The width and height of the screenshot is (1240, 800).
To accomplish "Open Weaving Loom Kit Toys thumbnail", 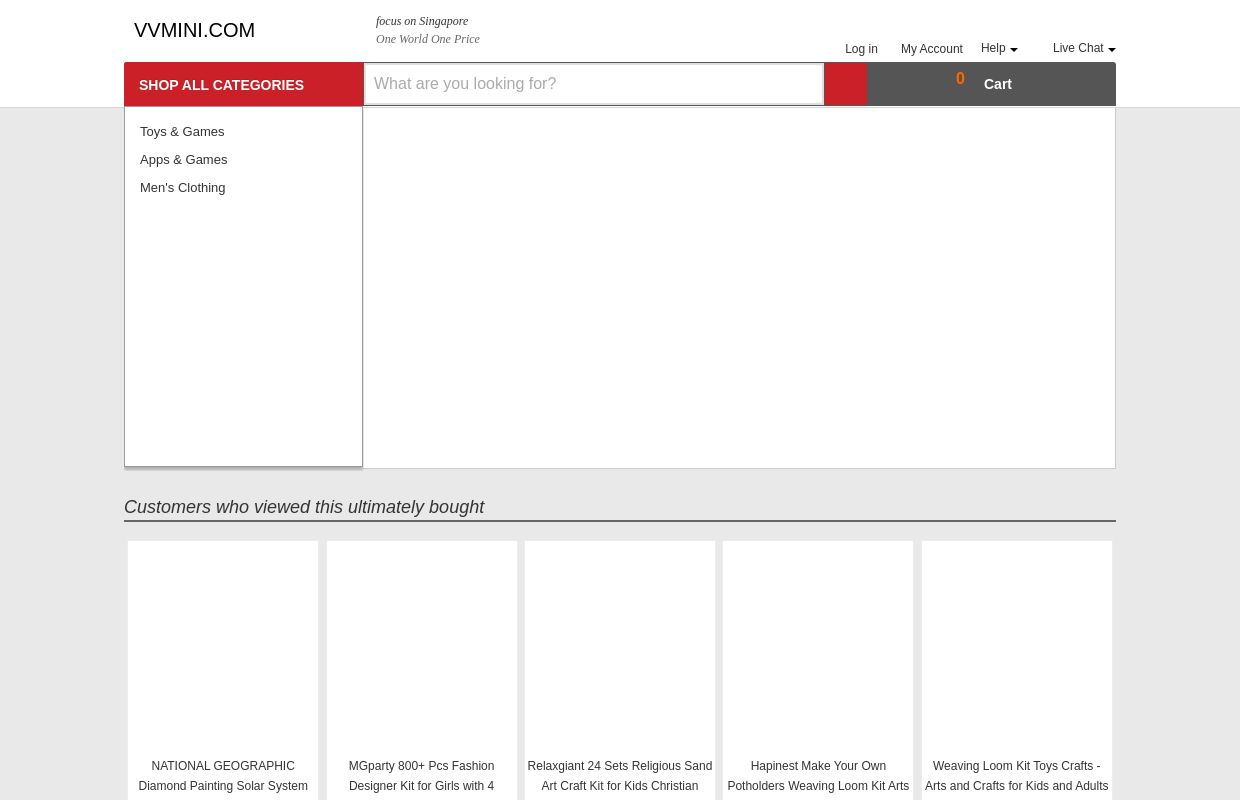I will 1016,646.
